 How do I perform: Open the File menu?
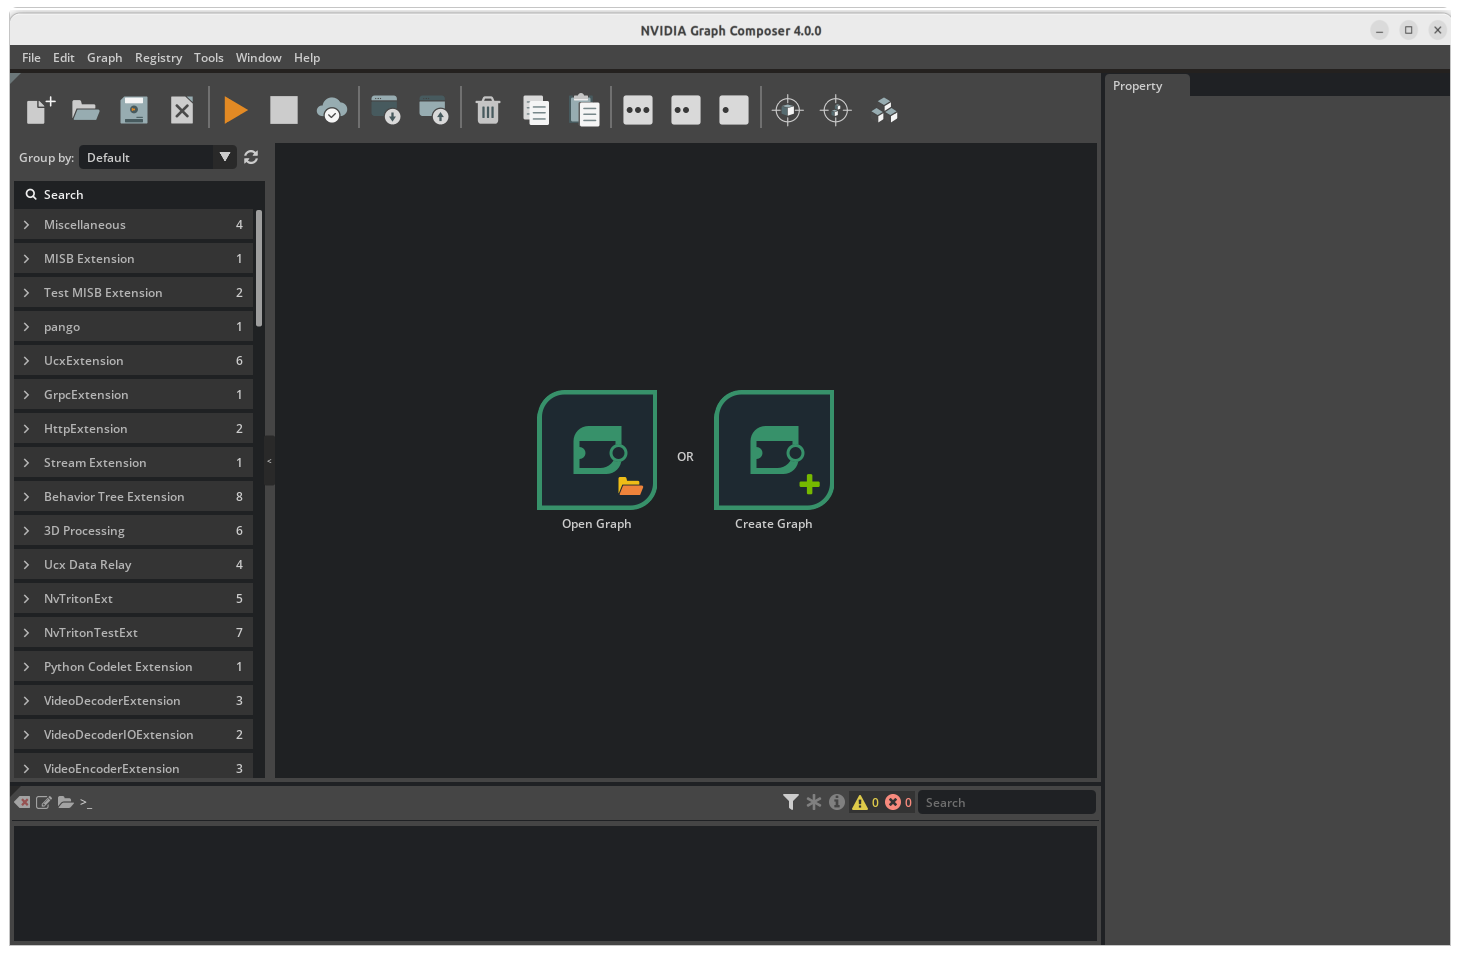pos(31,58)
